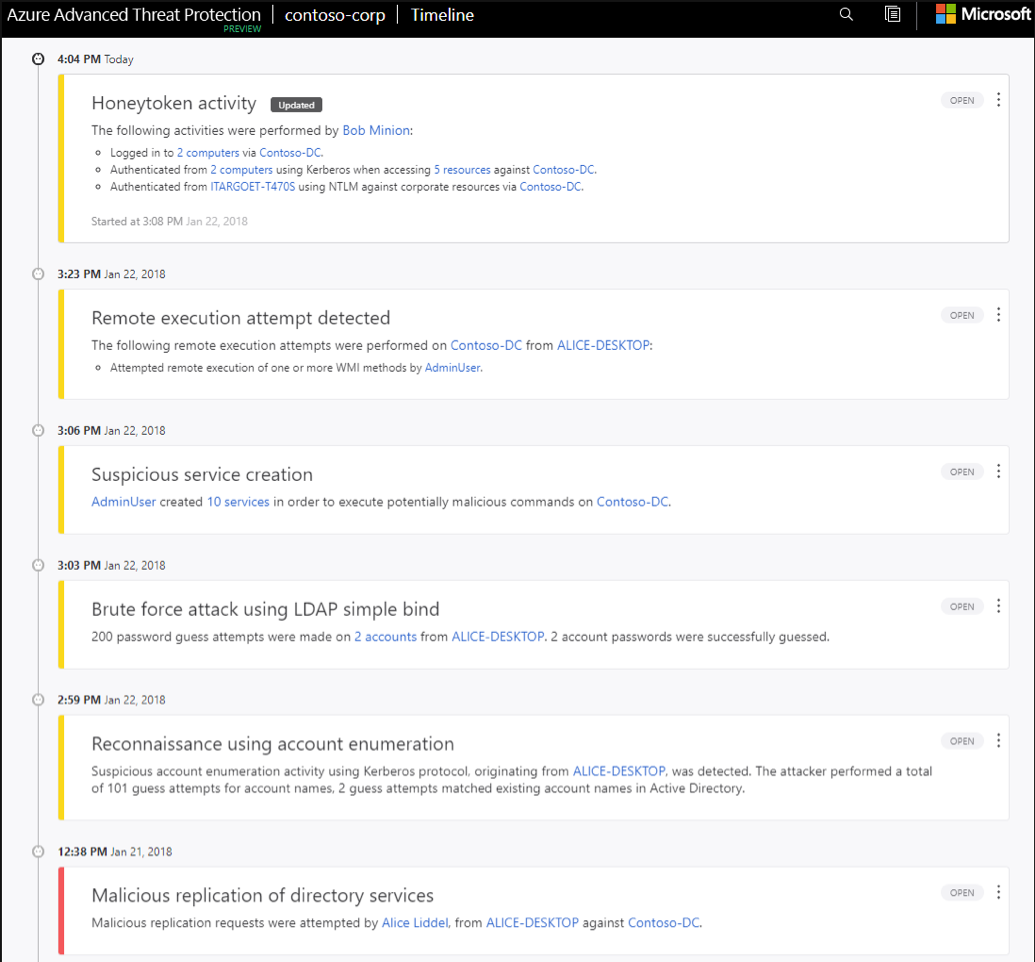Open Contoso-DC link in Kerberos line
1035x962 pixels.
point(564,170)
